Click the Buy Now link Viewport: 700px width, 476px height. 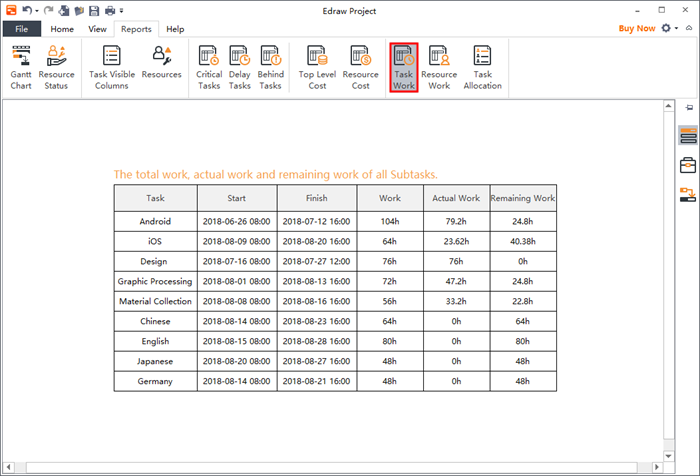[637, 28]
